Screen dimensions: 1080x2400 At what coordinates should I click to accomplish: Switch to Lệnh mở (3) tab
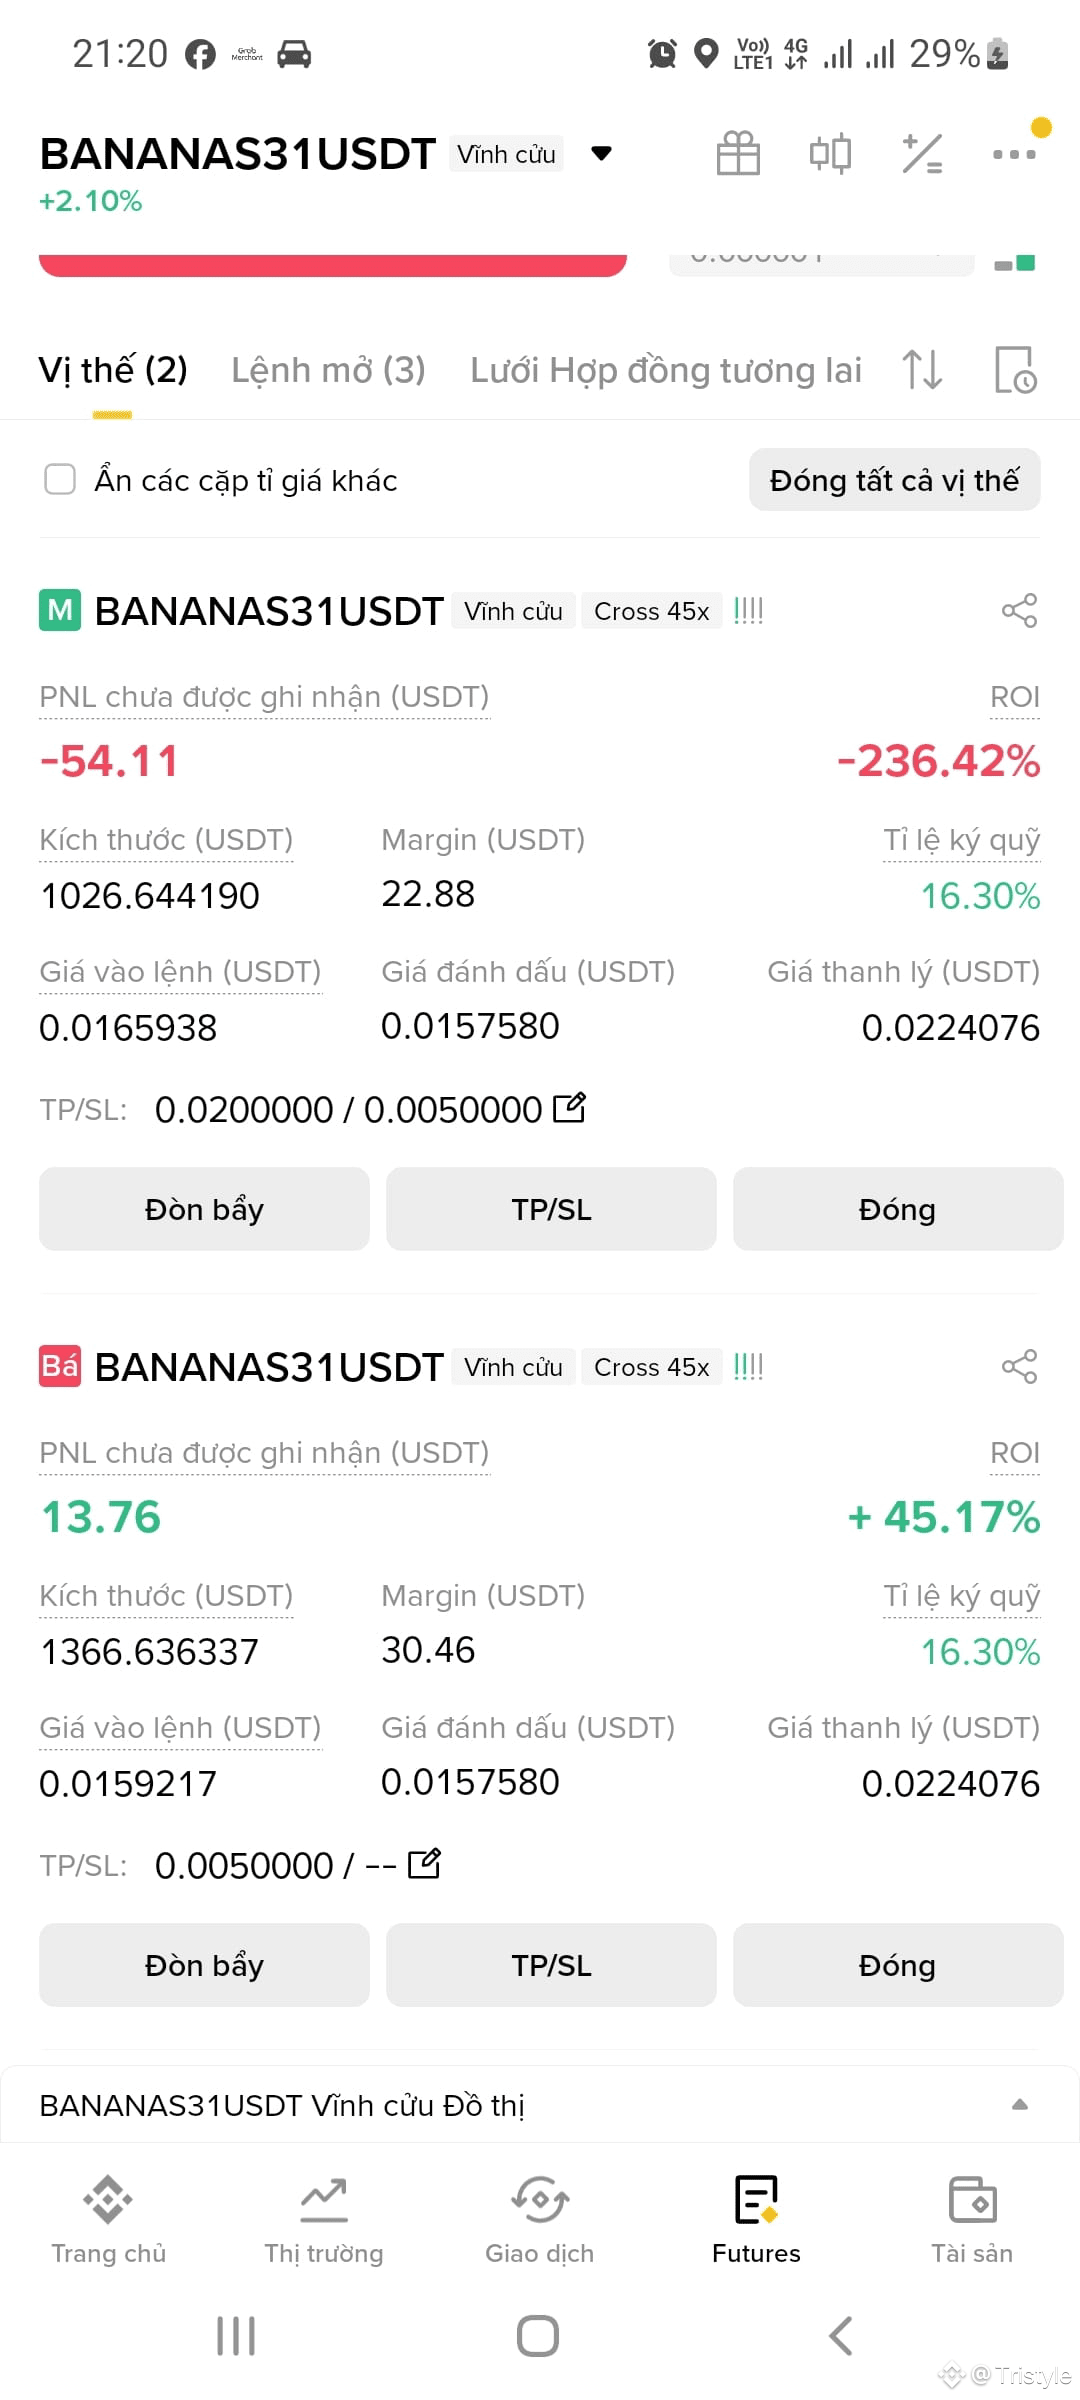(328, 370)
